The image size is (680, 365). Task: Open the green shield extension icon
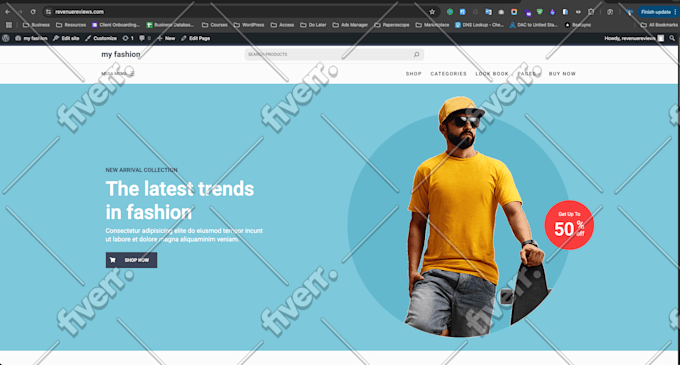click(539, 12)
